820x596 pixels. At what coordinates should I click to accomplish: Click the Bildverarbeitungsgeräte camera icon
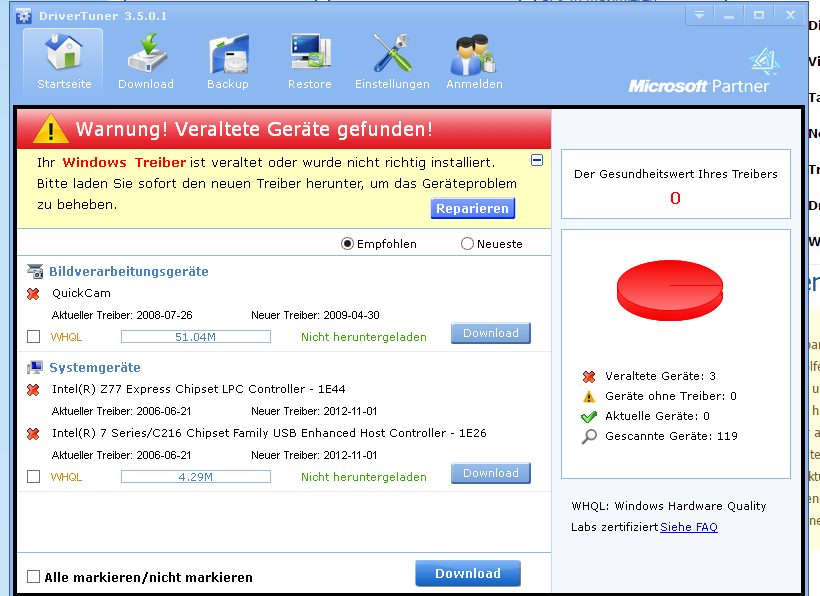click(x=35, y=271)
